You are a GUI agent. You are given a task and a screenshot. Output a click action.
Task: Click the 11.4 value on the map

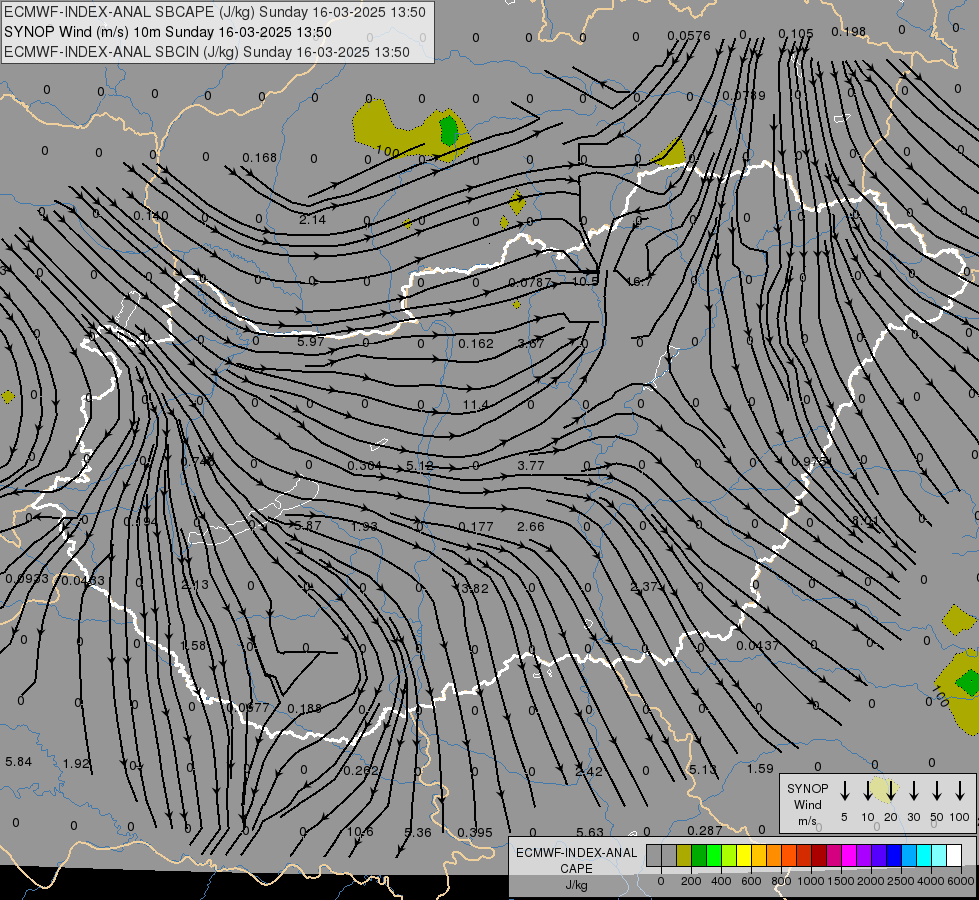(x=476, y=405)
